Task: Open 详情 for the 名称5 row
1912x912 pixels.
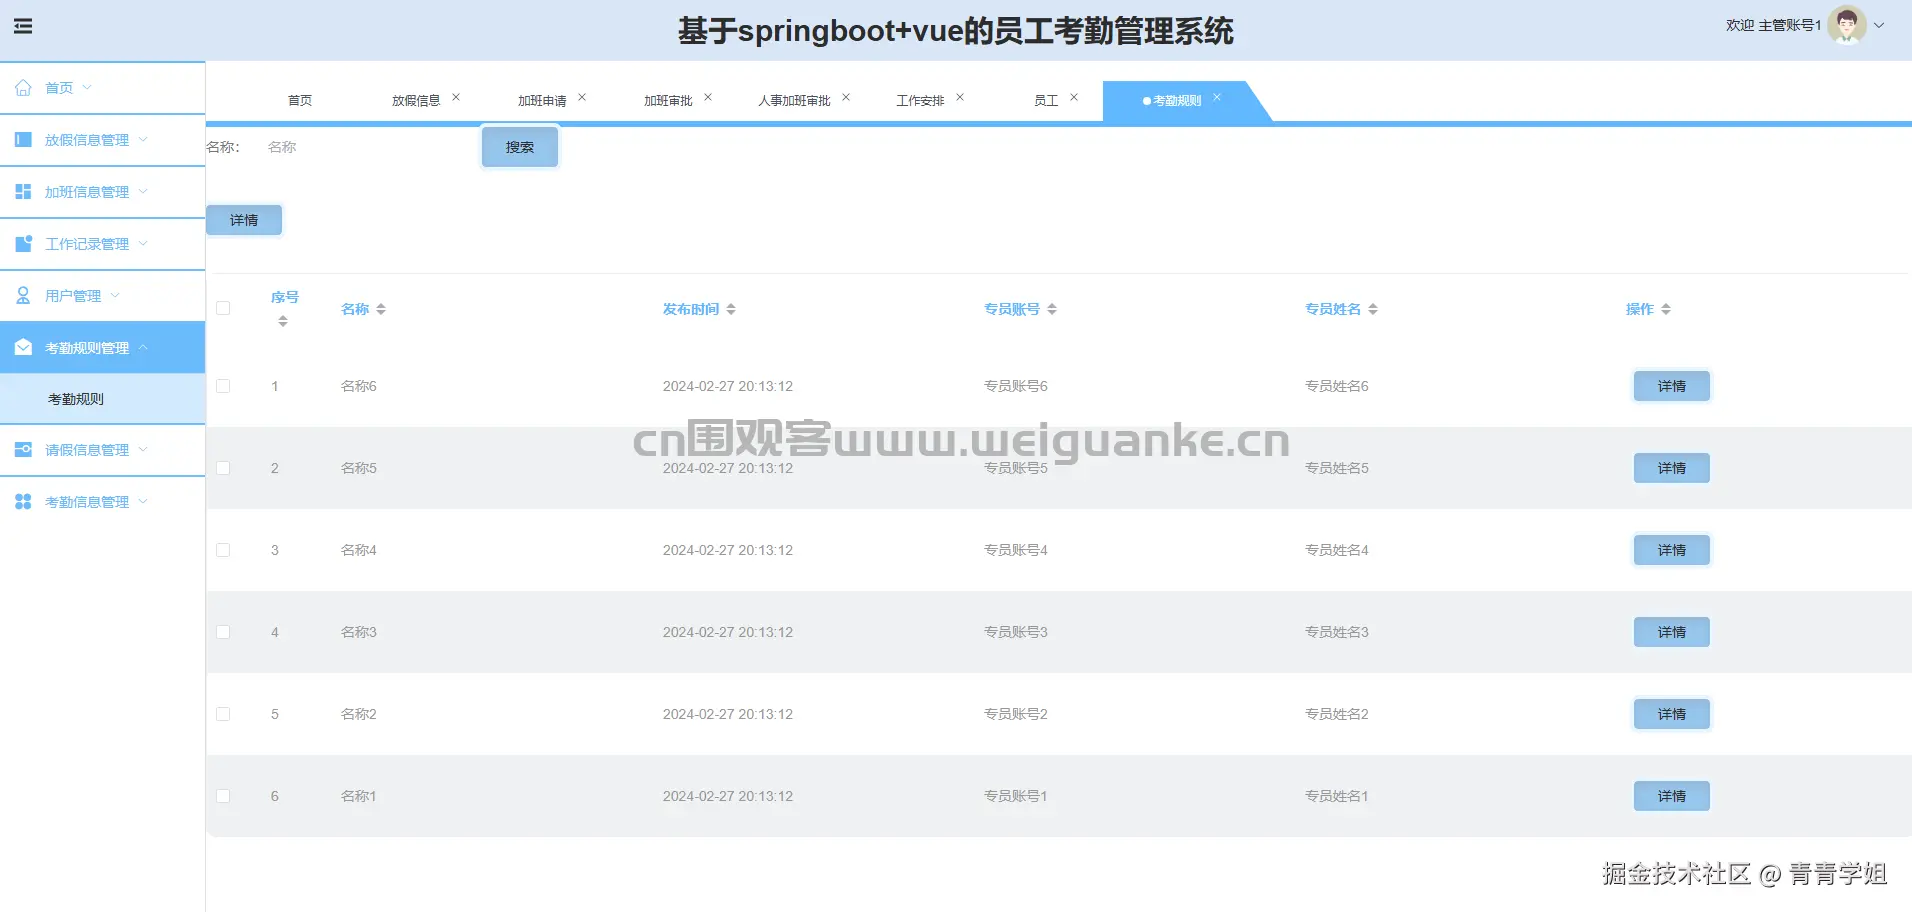Action: point(1672,468)
